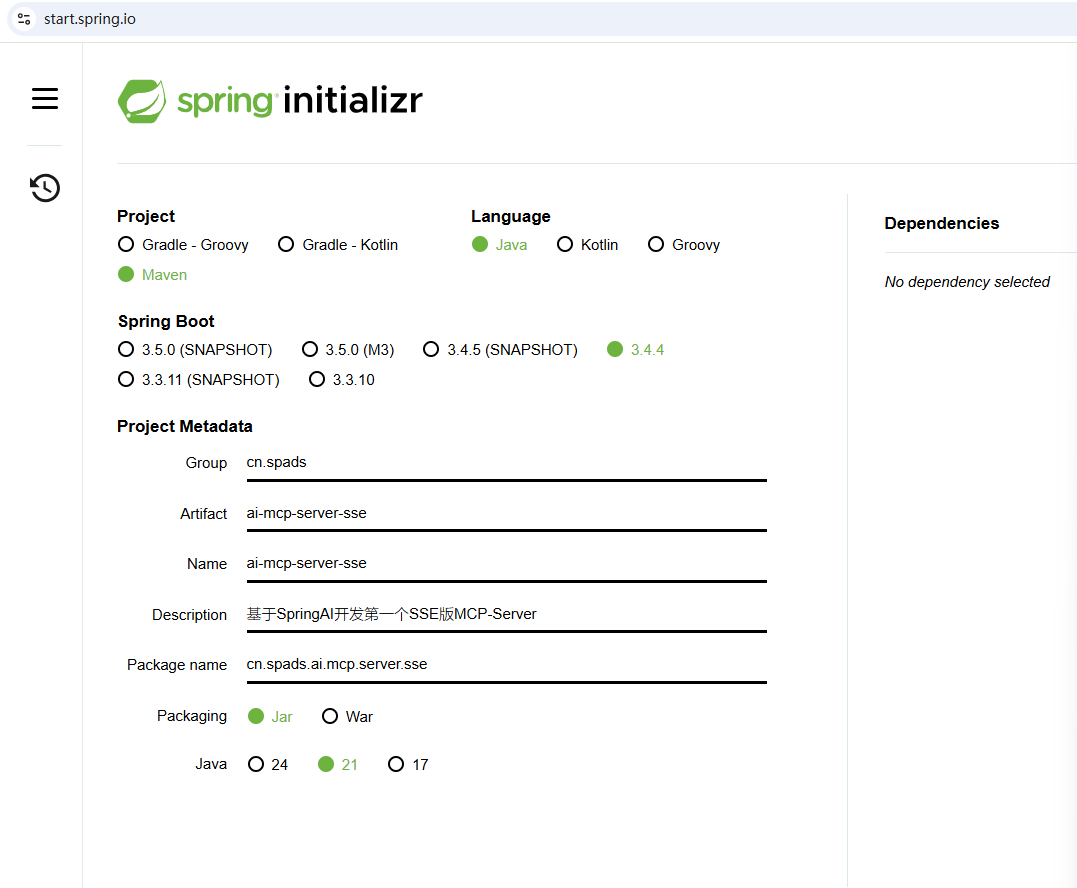Click the site info icon in address bar
Image resolution: width=1077 pixels, height=888 pixels.
coord(24,19)
